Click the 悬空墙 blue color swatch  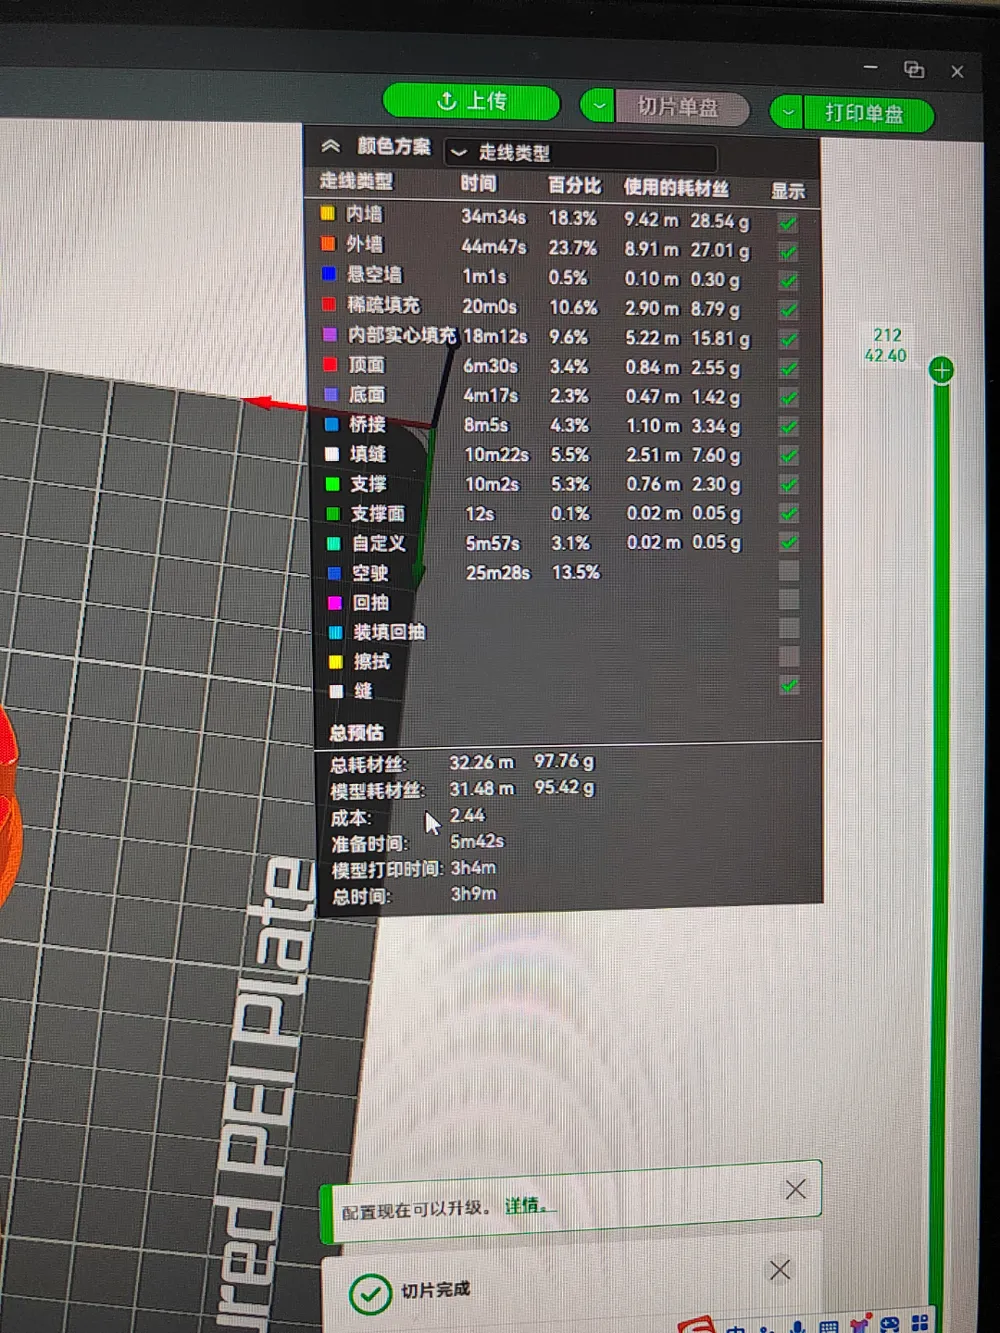click(328, 273)
